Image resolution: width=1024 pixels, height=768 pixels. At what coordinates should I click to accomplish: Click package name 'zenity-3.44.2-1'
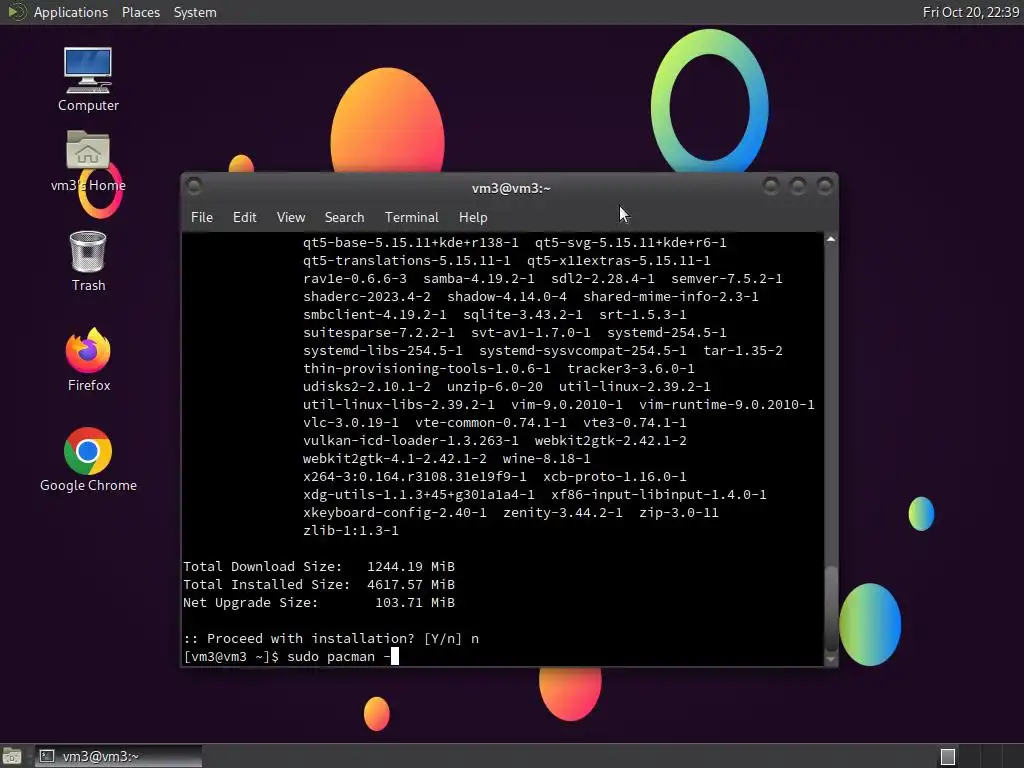pos(563,513)
